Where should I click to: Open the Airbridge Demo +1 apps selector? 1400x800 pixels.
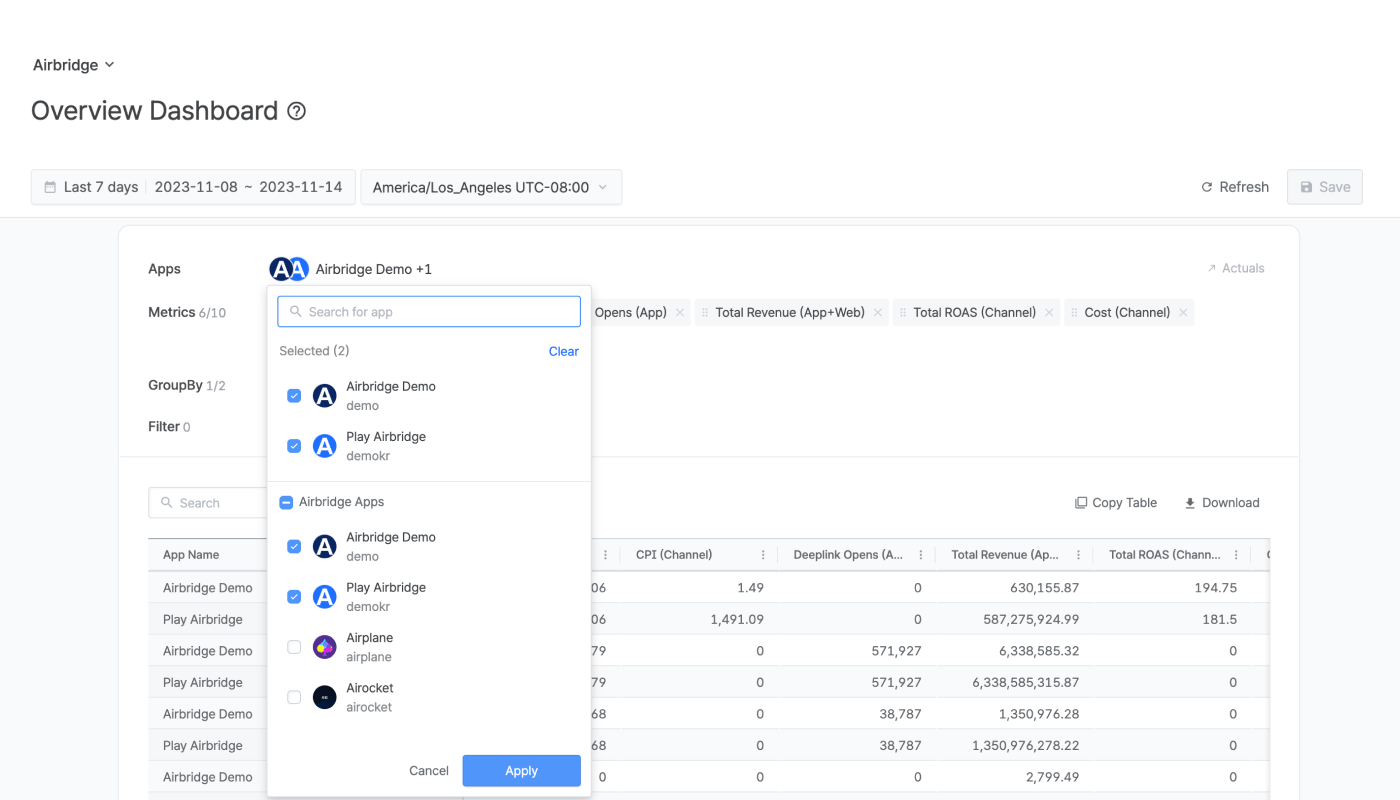point(350,269)
